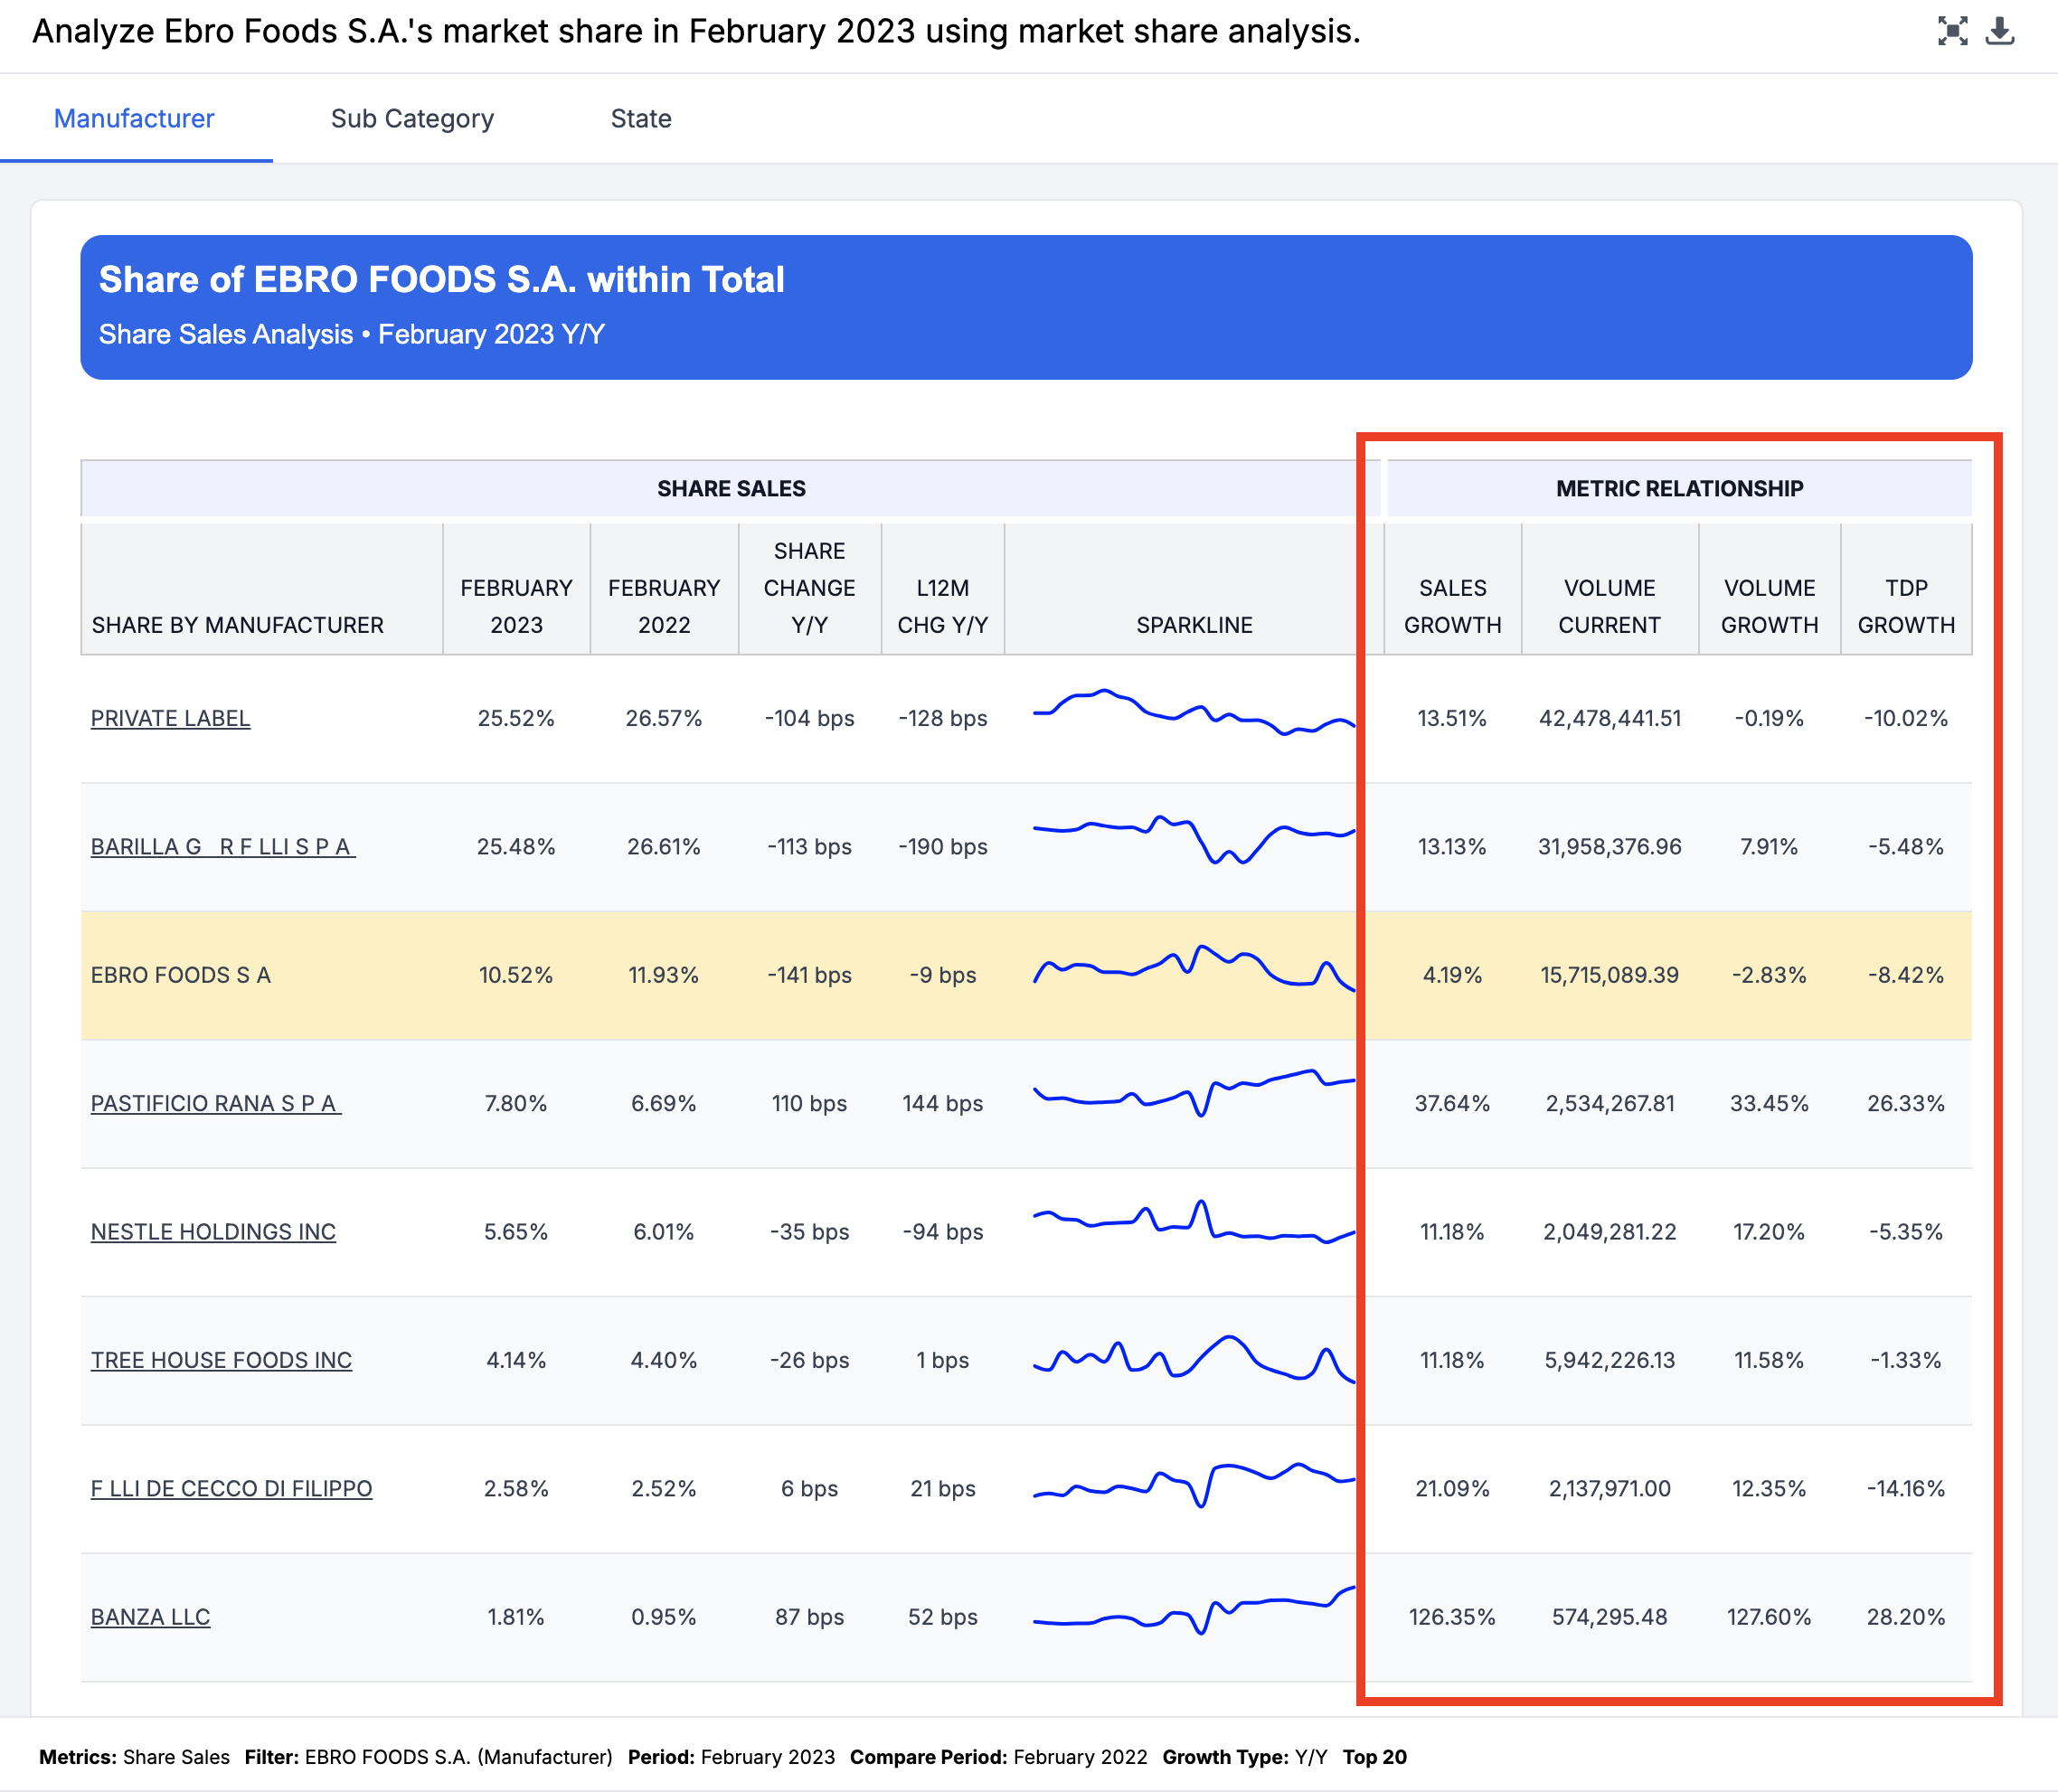Screen dimensions: 2058x1792
Task: Select the highlighted EBRO FOODS S A row
Action: 180,975
